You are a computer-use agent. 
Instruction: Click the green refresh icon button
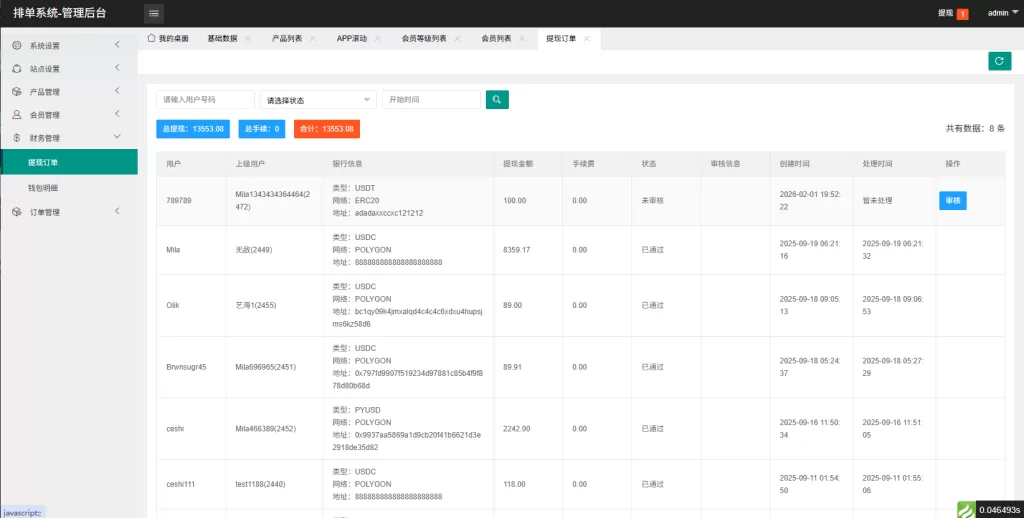[999, 61]
